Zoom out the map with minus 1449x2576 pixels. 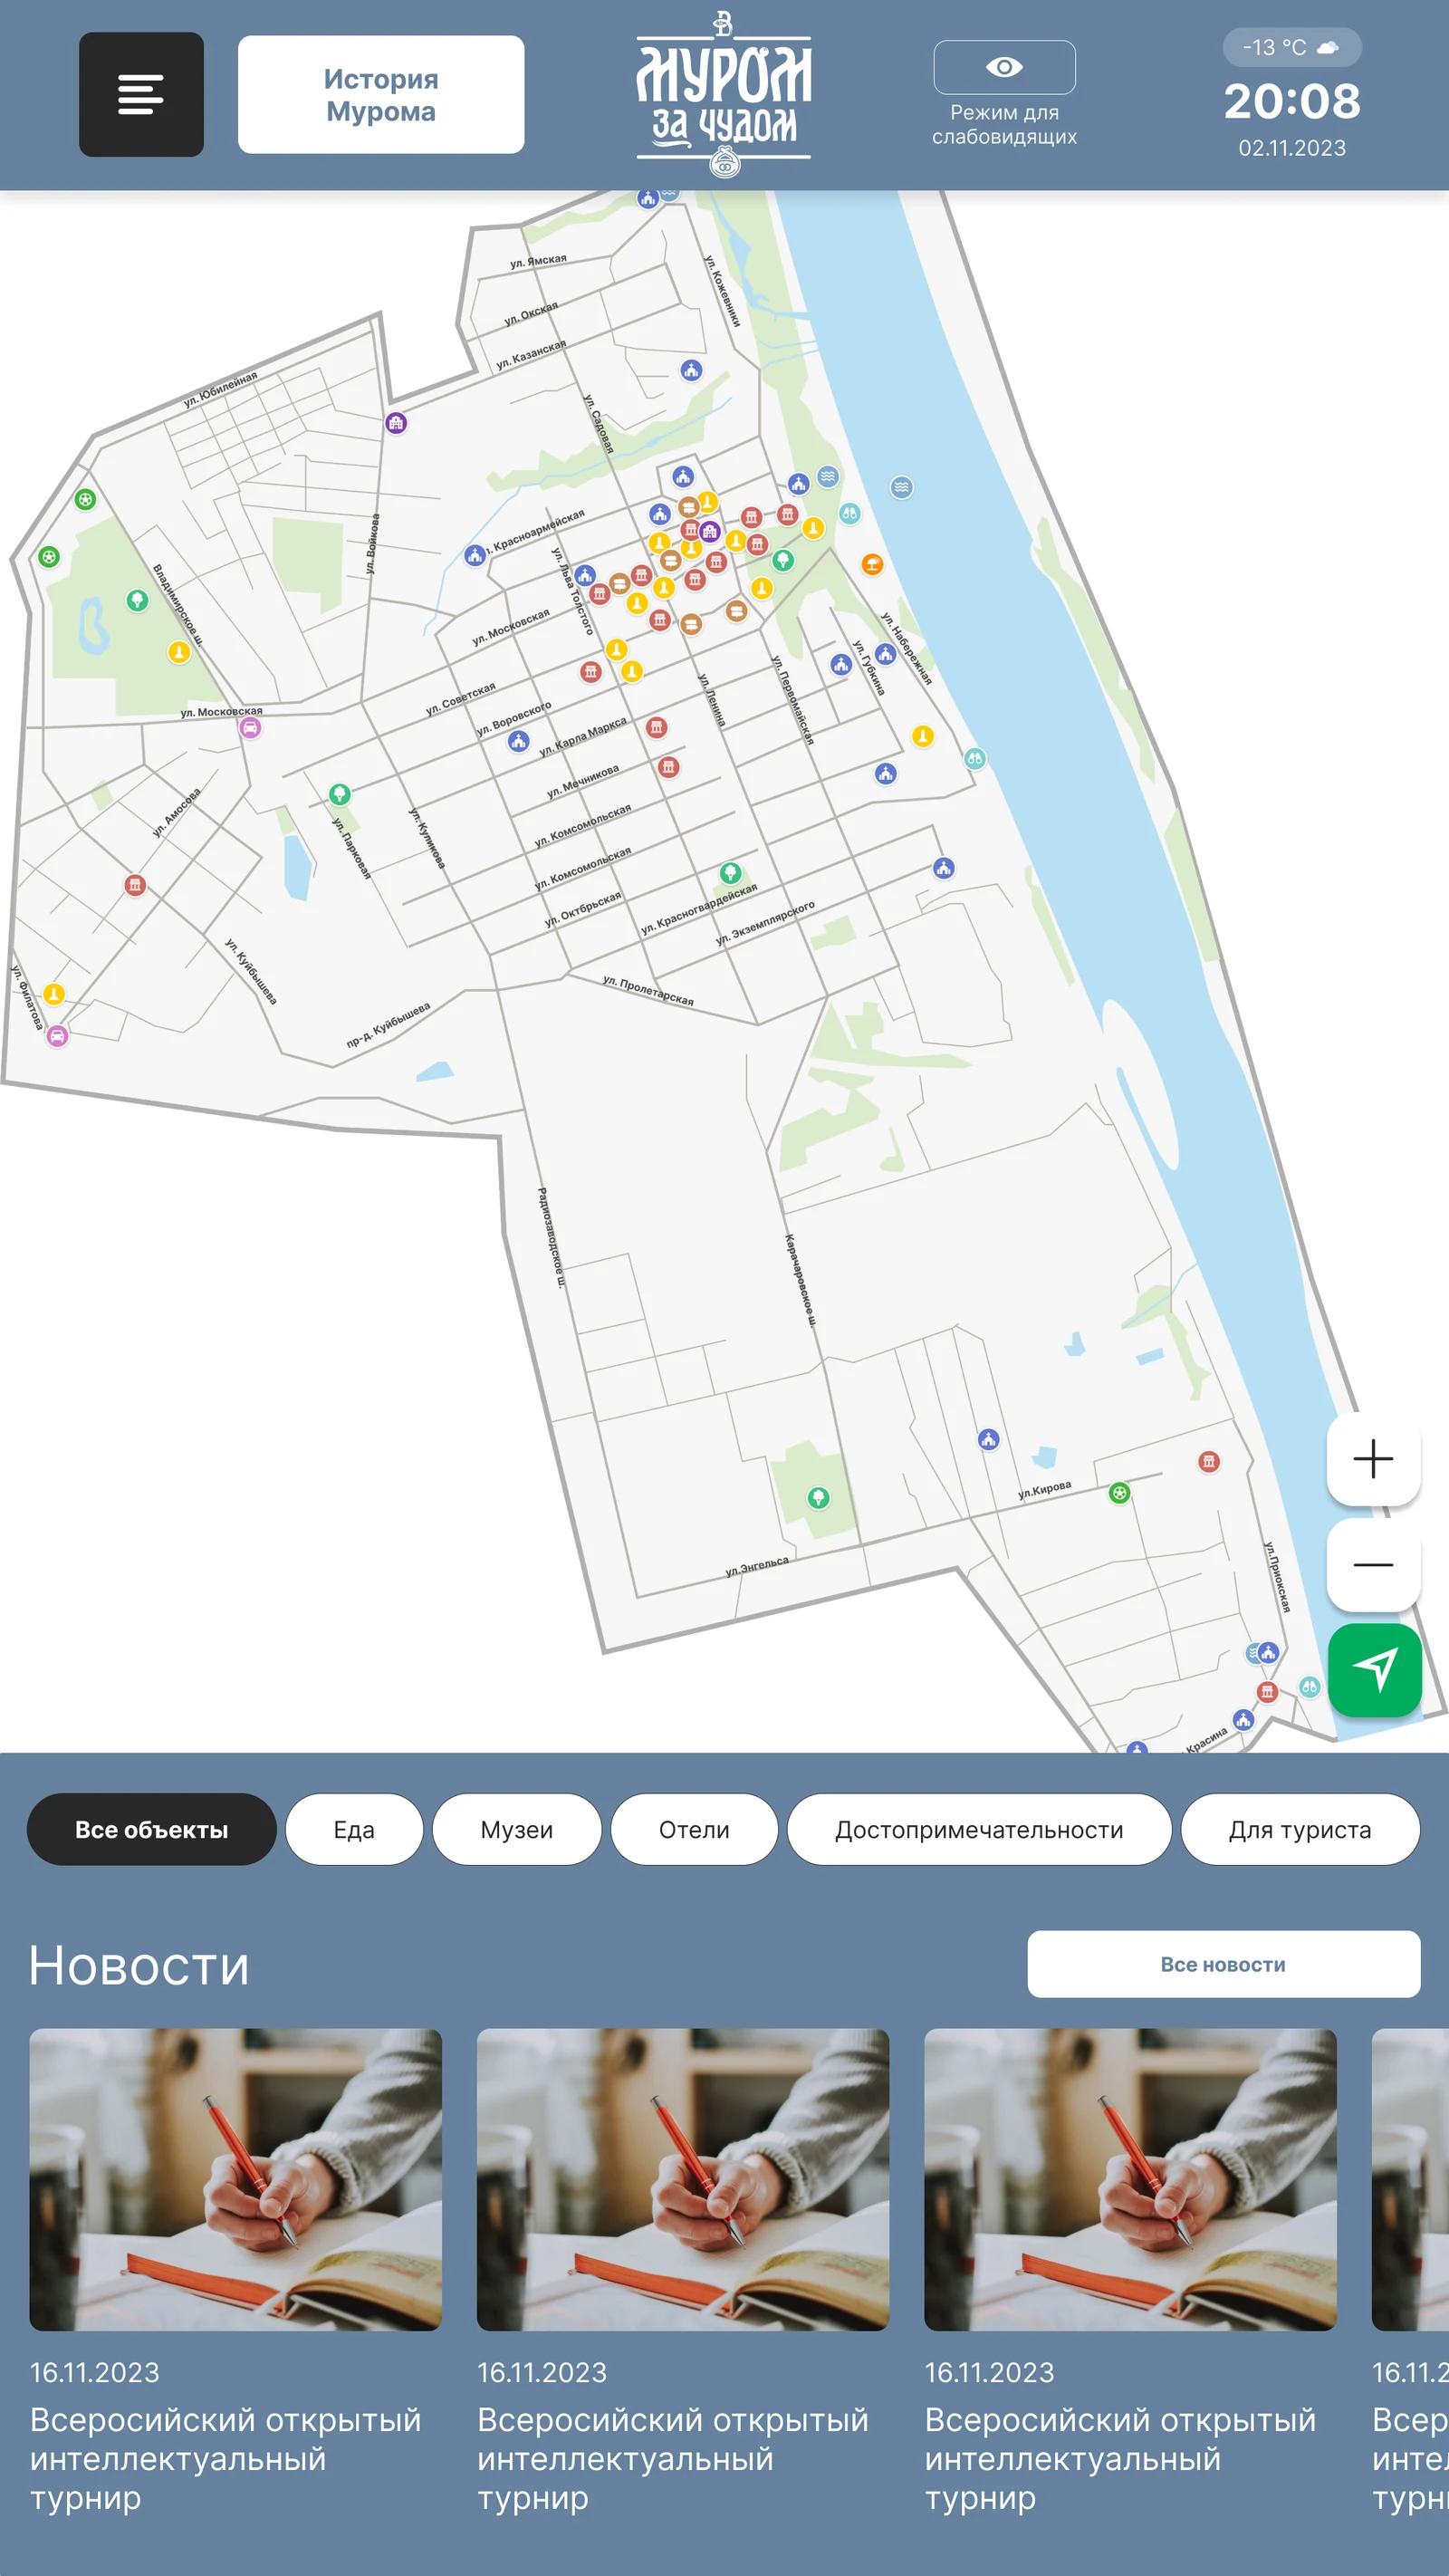click(1373, 1564)
